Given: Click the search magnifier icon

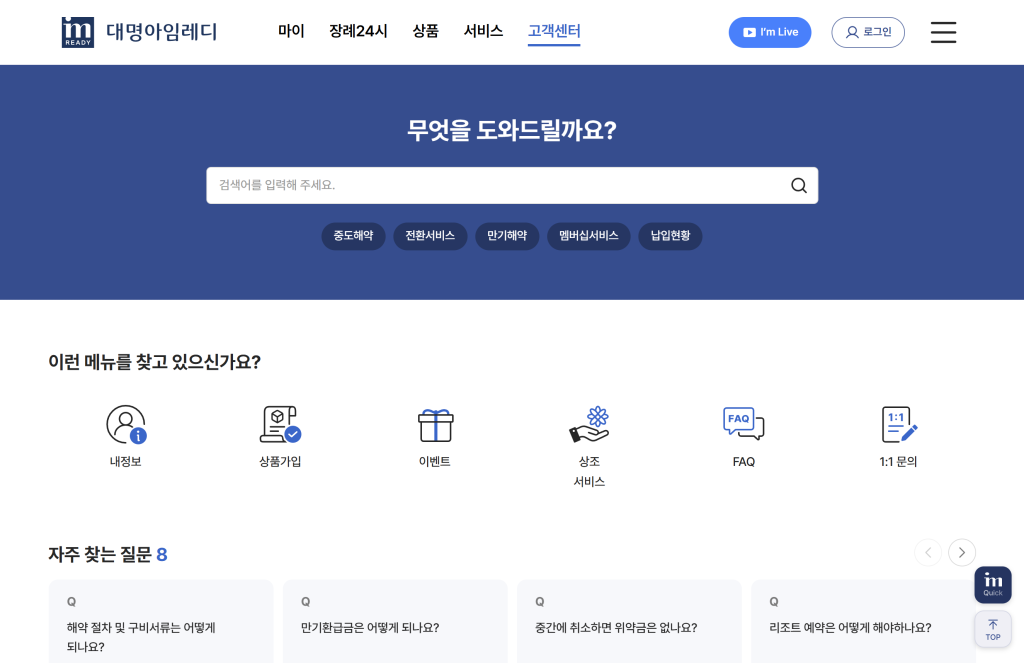Looking at the screenshot, I should point(798,185).
